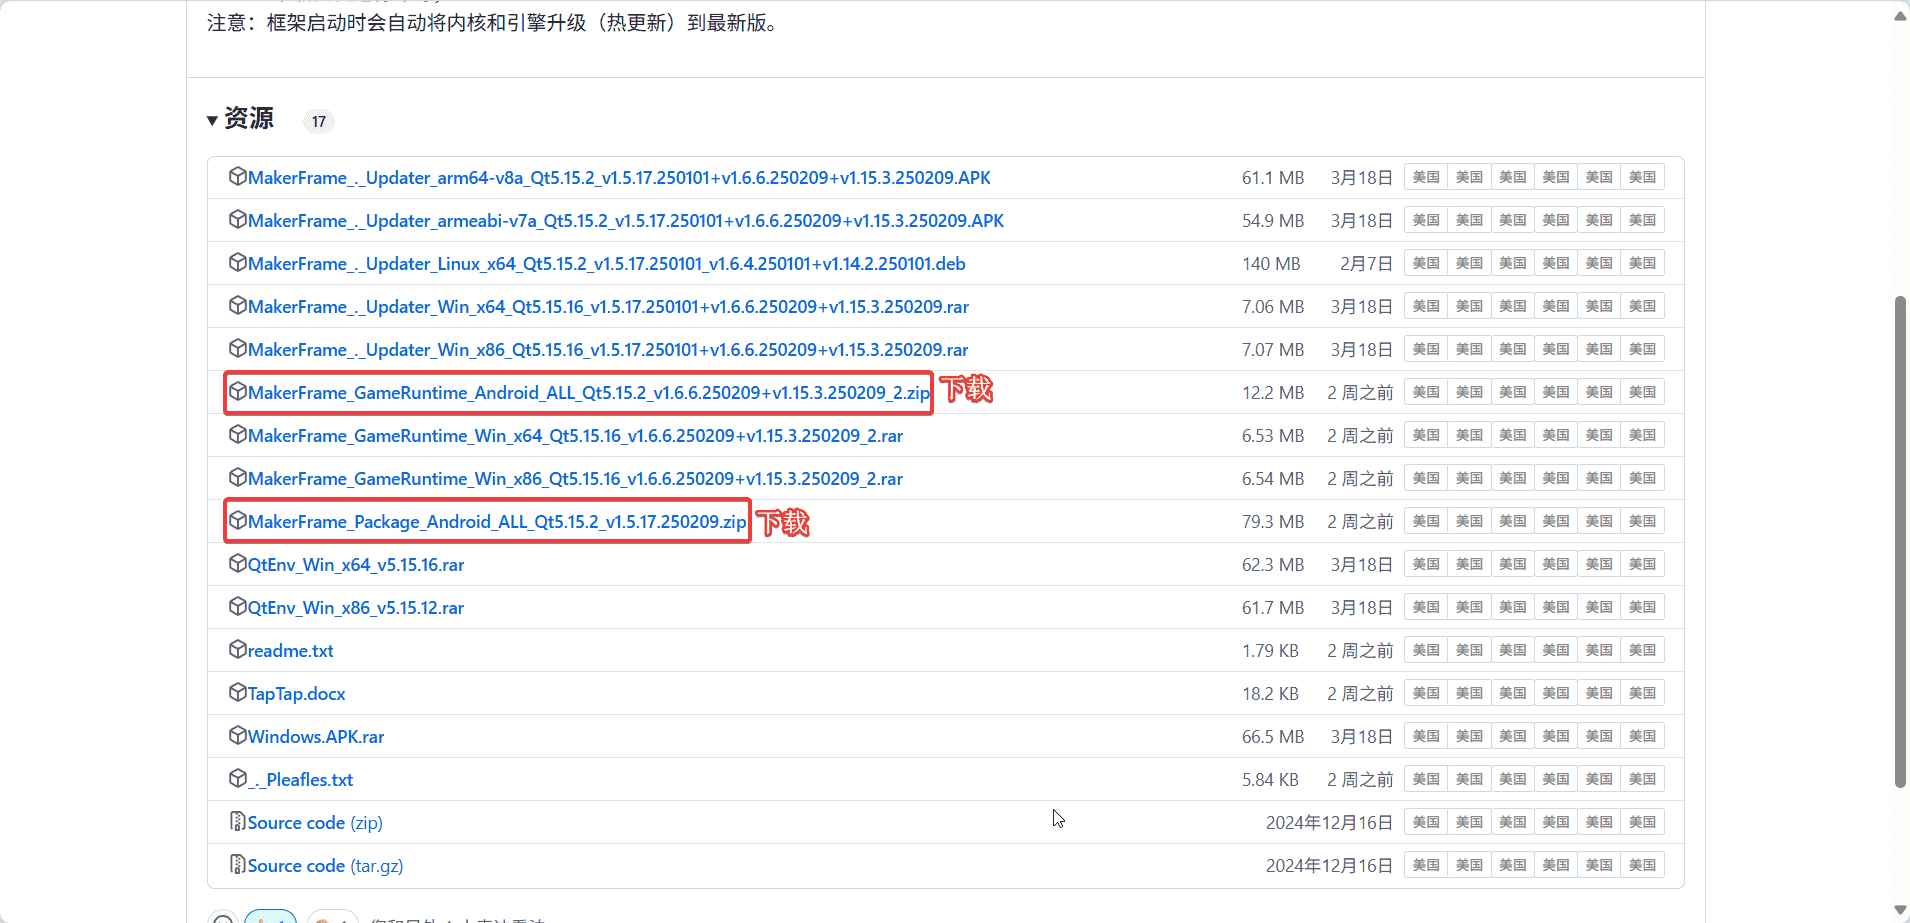Click package icon beside QtEnv_Win_x64_v5.15.16.rar

coord(237,564)
